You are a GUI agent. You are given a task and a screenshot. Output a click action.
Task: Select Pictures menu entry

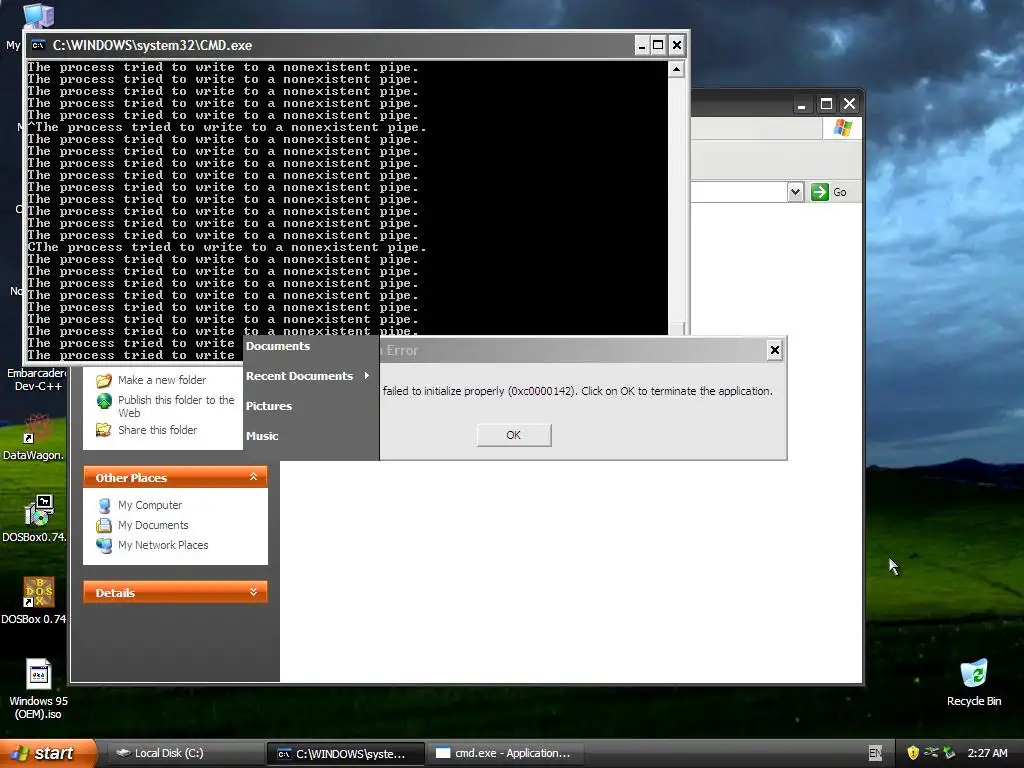tap(269, 406)
